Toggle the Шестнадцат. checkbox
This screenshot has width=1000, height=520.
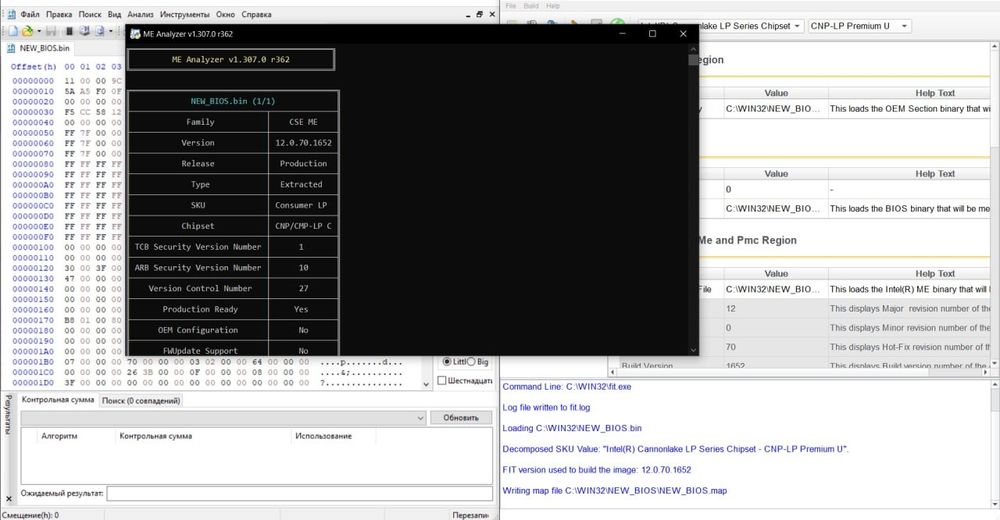[441, 380]
